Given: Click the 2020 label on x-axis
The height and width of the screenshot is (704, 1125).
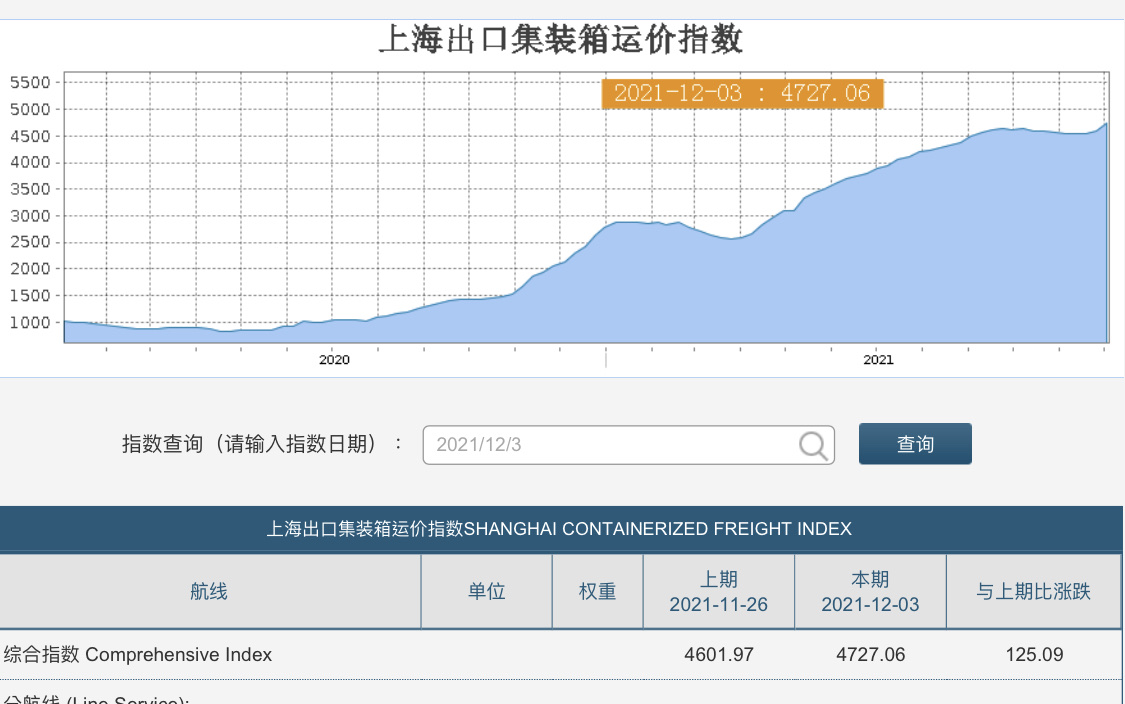Looking at the screenshot, I should pos(334,360).
